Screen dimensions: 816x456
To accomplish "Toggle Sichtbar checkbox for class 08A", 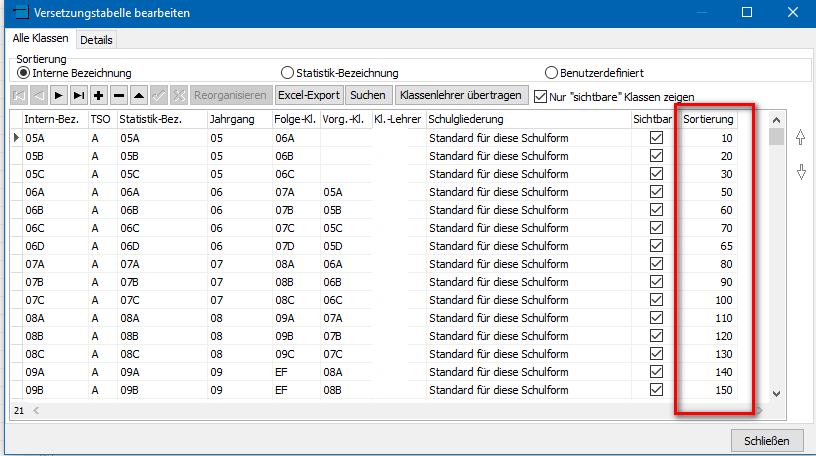I will coord(656,318).
